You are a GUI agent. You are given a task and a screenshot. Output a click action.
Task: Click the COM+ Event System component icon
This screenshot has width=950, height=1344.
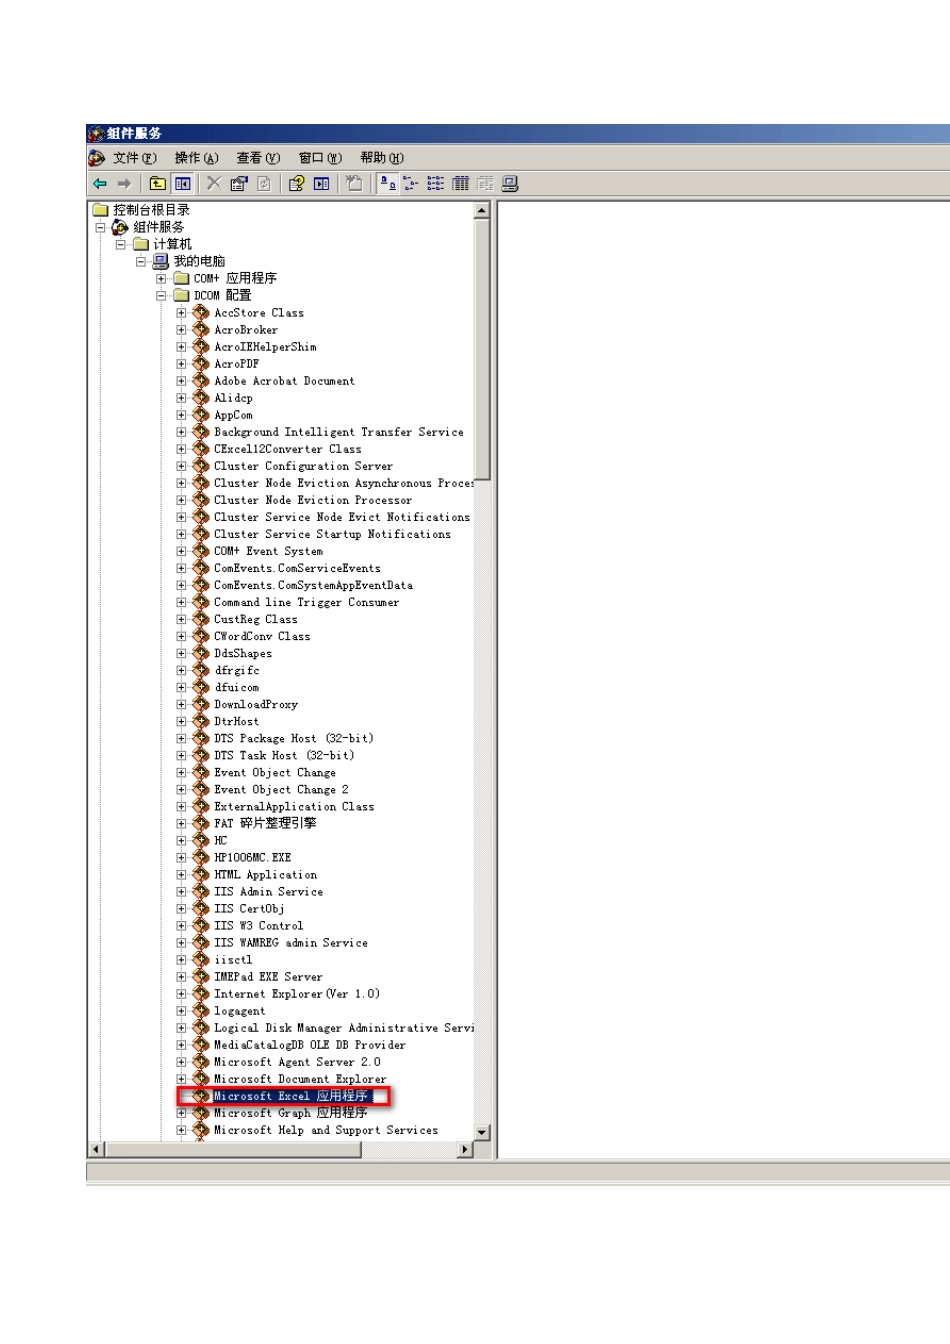[x=201, y=551]
